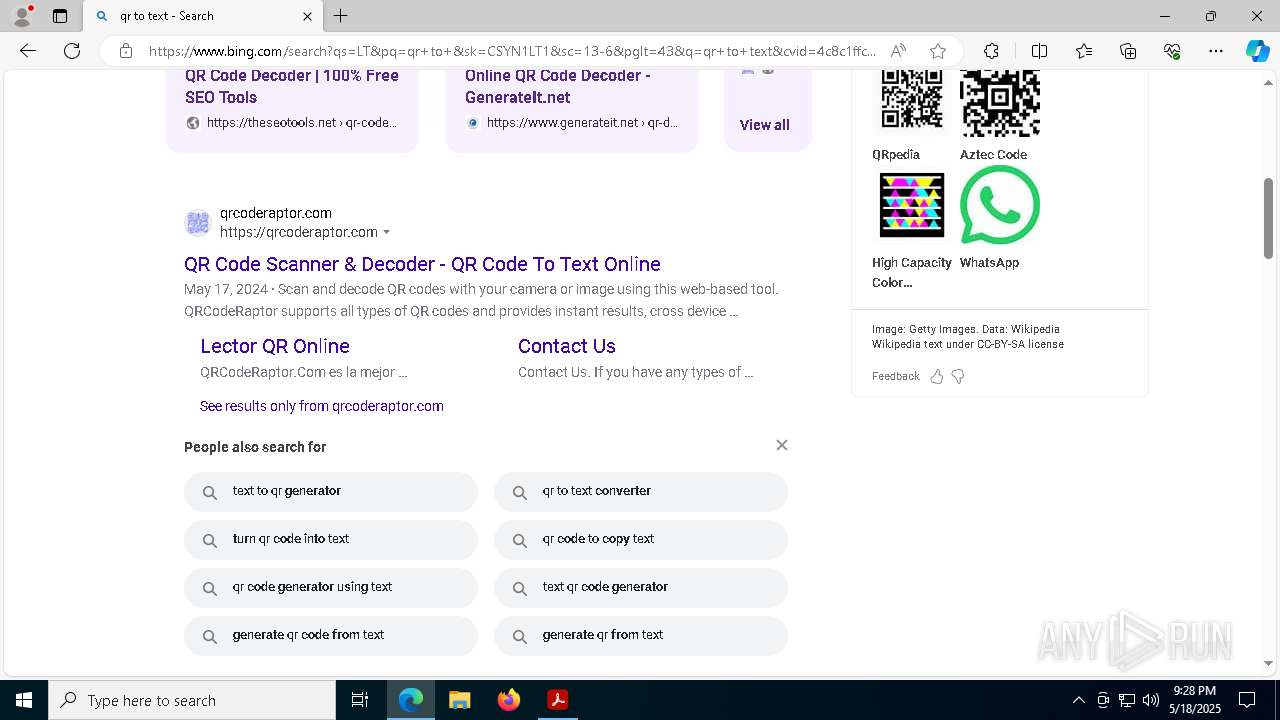Image resolution: width=1280 pixels, height=720 pixels.
Task: Open network status in system tray
Action: (x=1127, y=700)
